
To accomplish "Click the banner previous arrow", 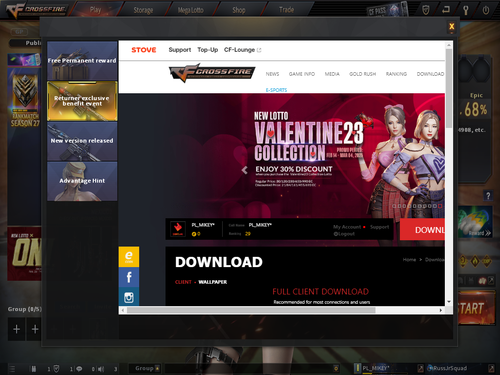I will point(245,170).
